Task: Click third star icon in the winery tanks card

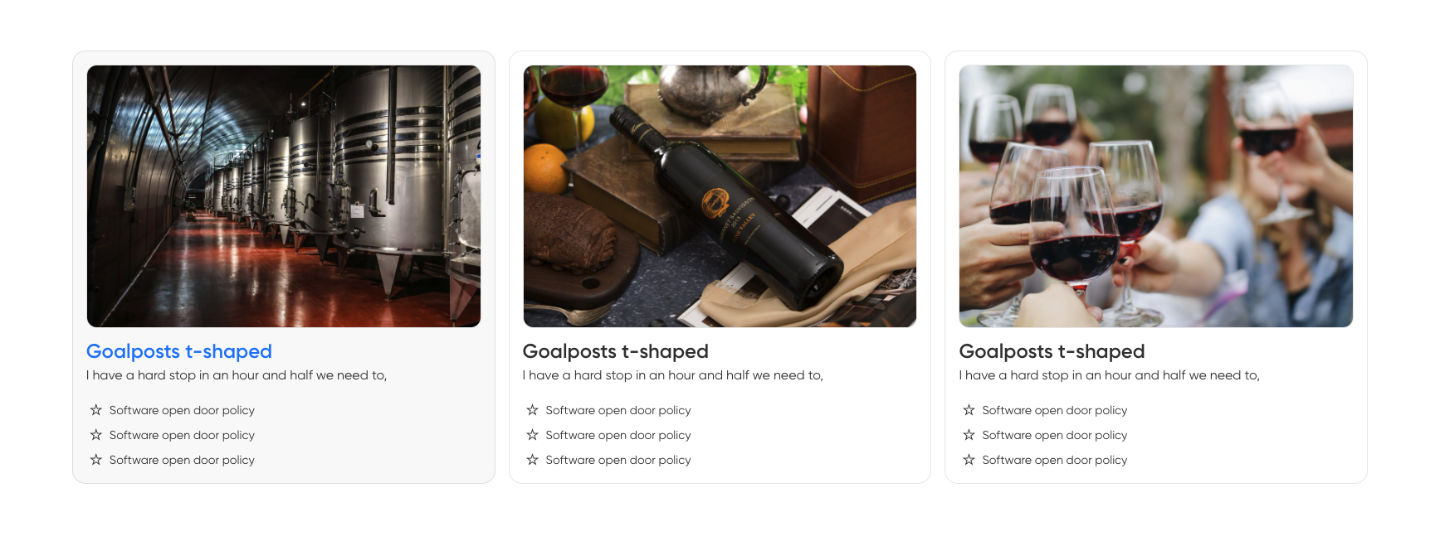Action: (96, 460)
